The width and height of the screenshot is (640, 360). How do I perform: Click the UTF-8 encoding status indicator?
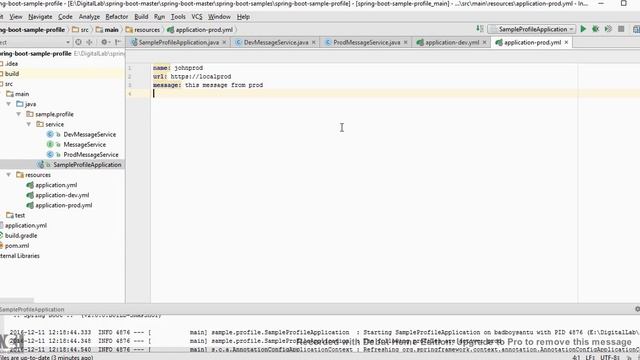coord(609,357)
